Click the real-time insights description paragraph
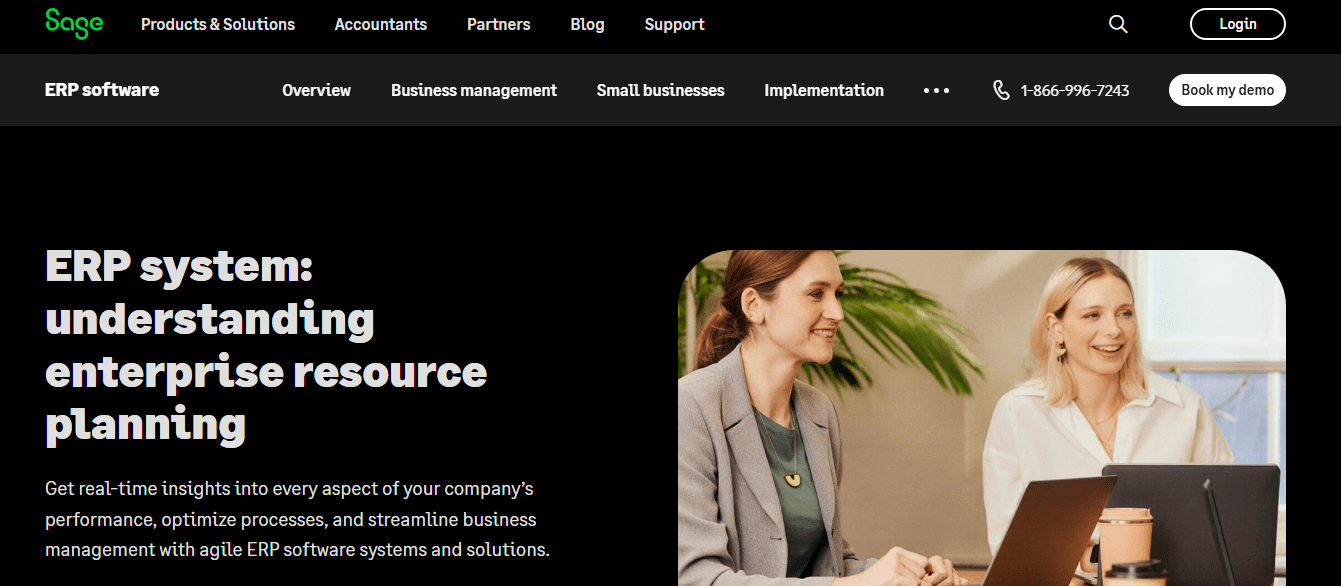This screenshot has height=586, width=1342. tap(298, 519)
